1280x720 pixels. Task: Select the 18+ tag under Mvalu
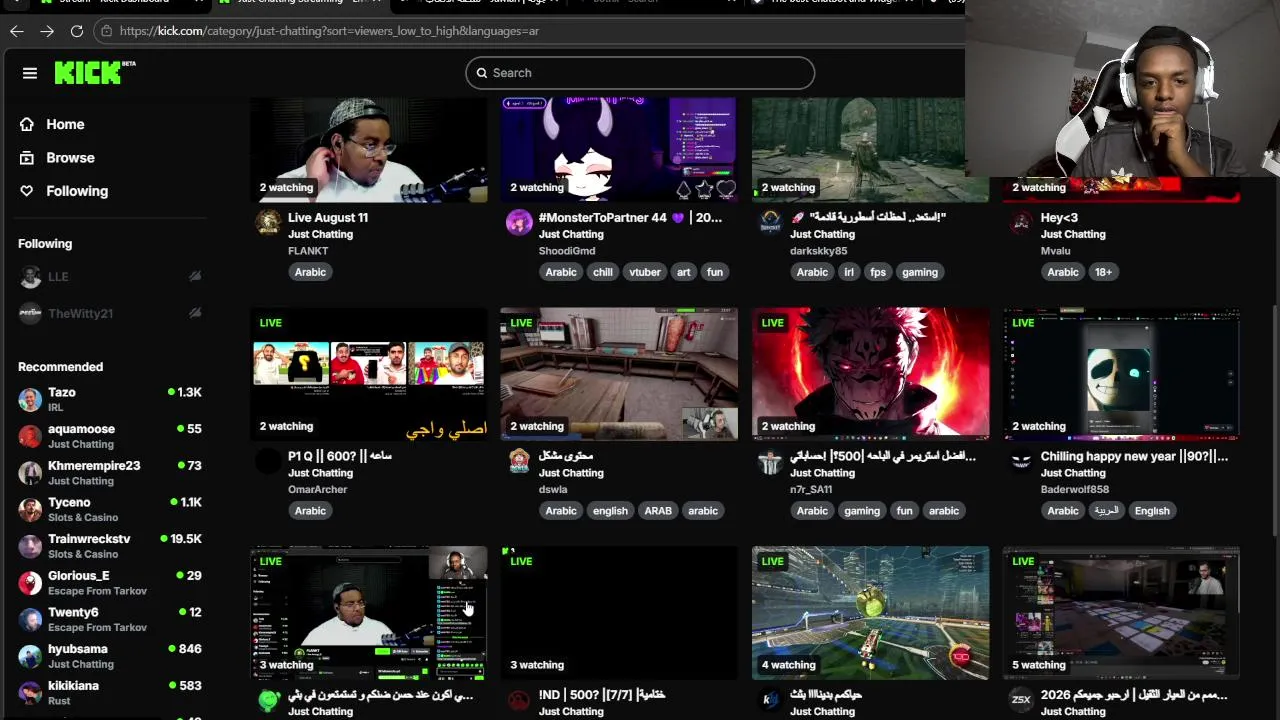[1103, 272]
